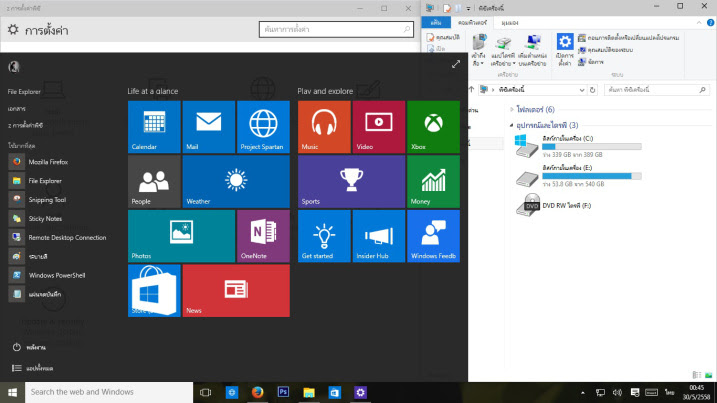Open the All apps list button
The image size is (717, 403).
coord(32,368)
